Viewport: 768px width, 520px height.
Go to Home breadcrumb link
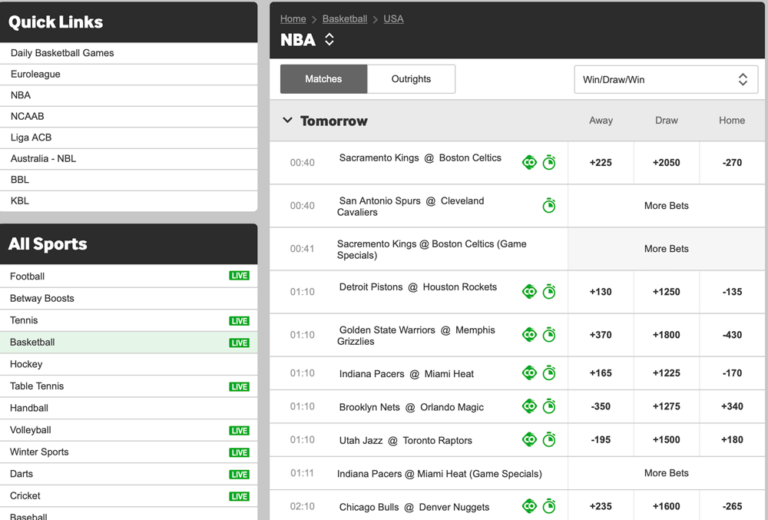[293, 19]
